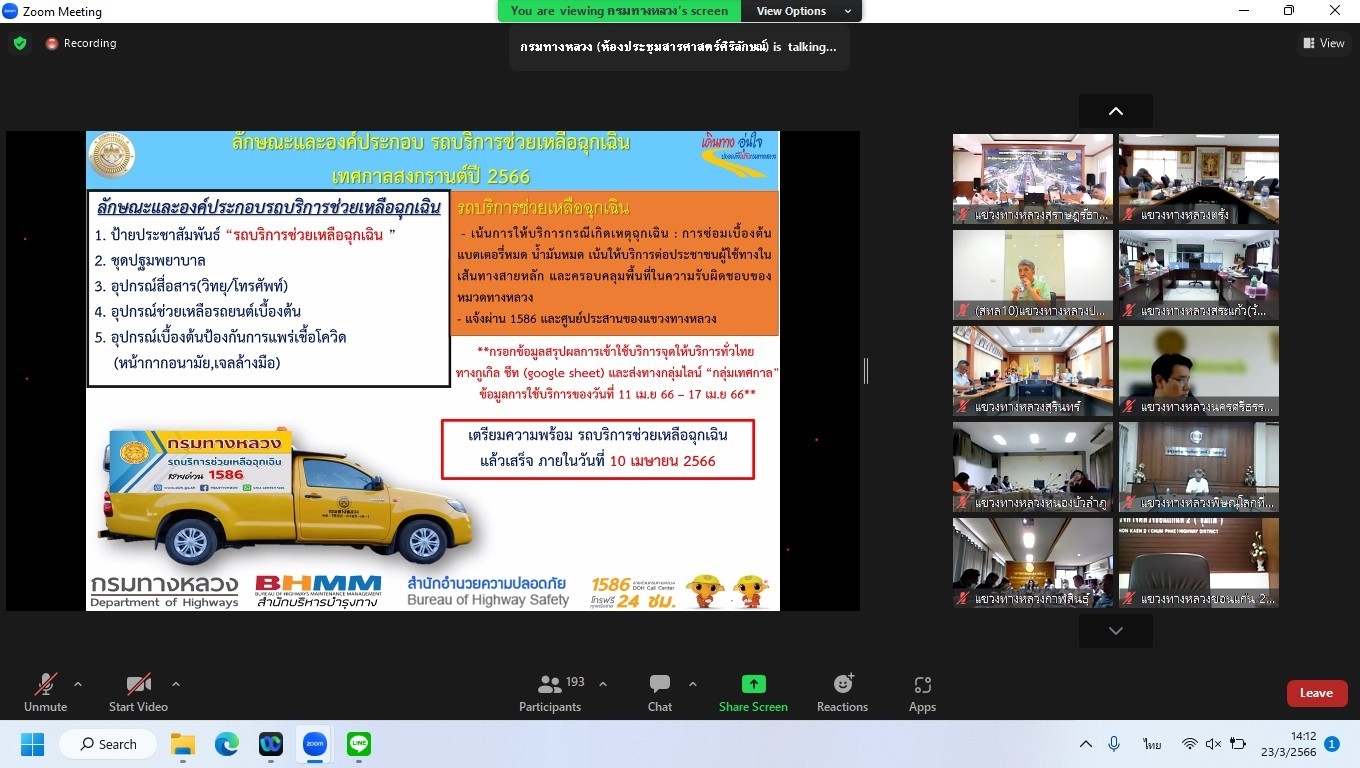This screenshot has height=768, width=1360.
Task: Open the Reactions menu
Action: point(842,693)
